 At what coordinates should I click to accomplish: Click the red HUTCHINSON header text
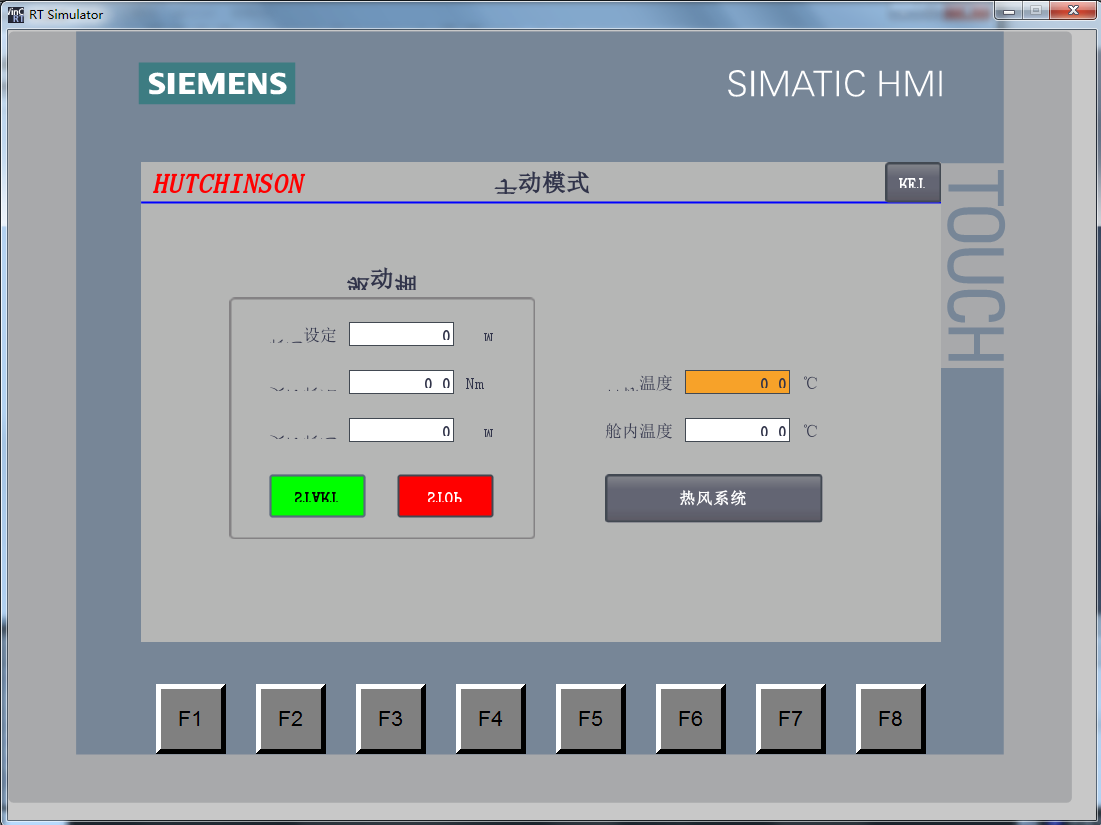[229, 184]
